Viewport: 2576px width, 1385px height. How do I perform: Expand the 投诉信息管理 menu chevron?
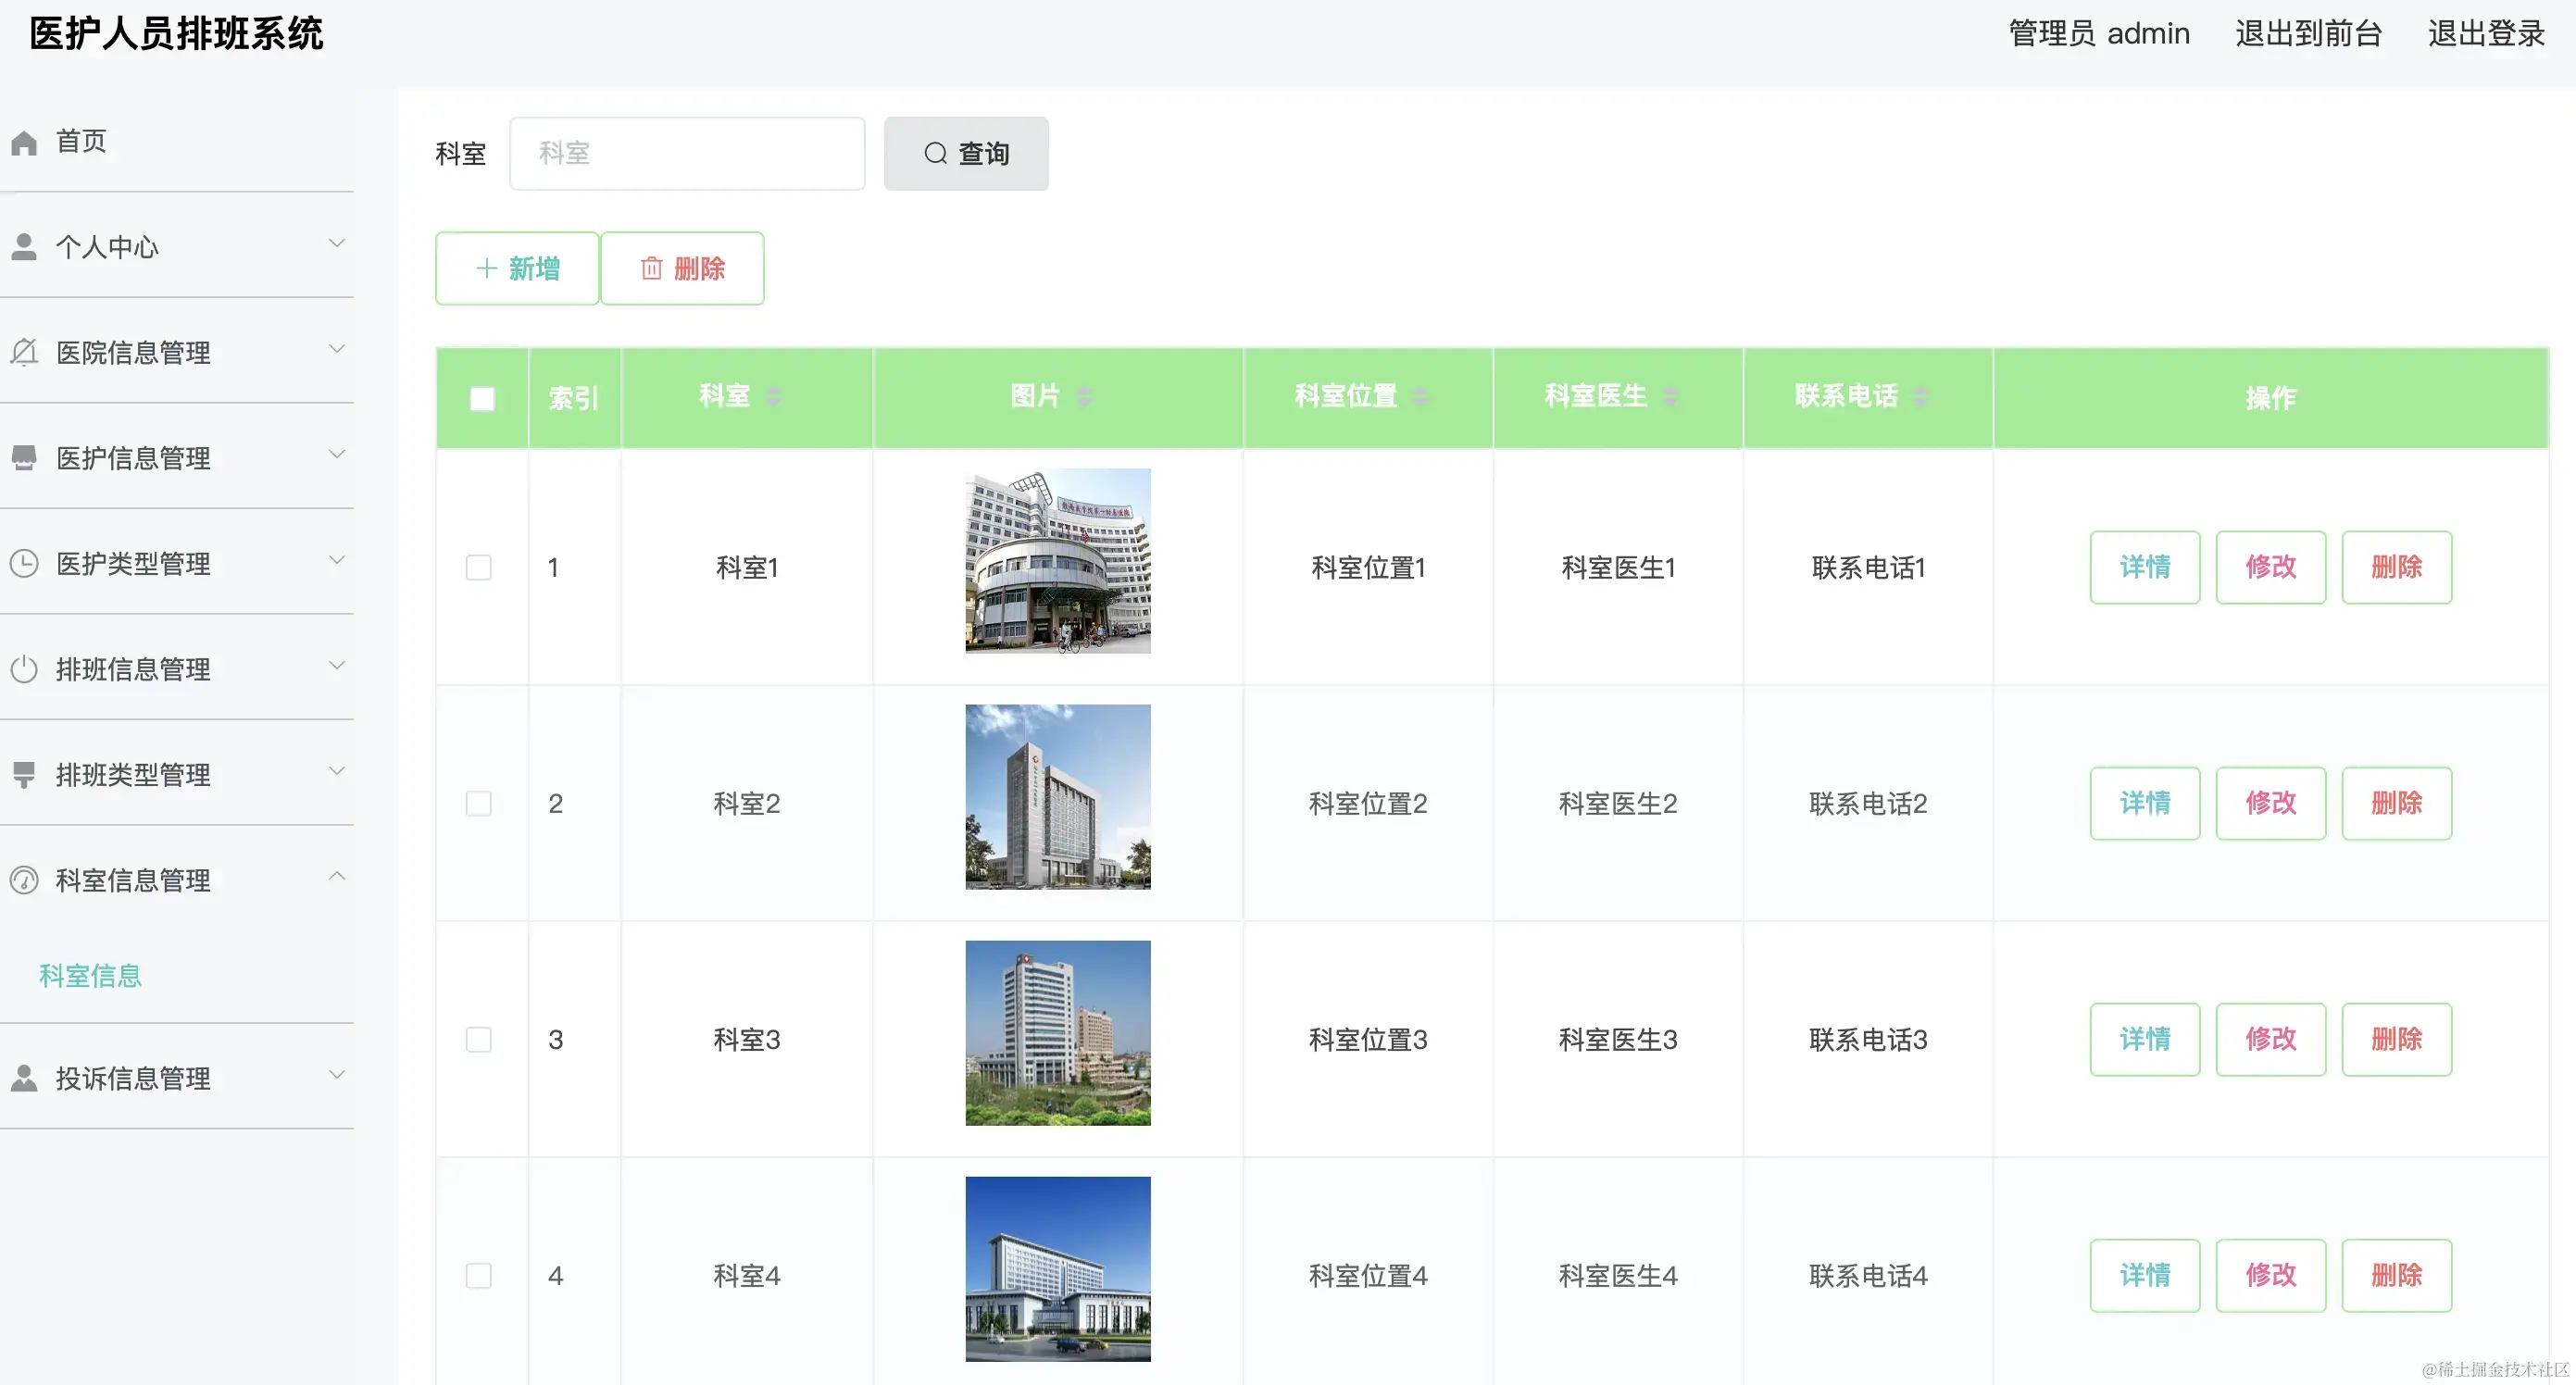337,1074
